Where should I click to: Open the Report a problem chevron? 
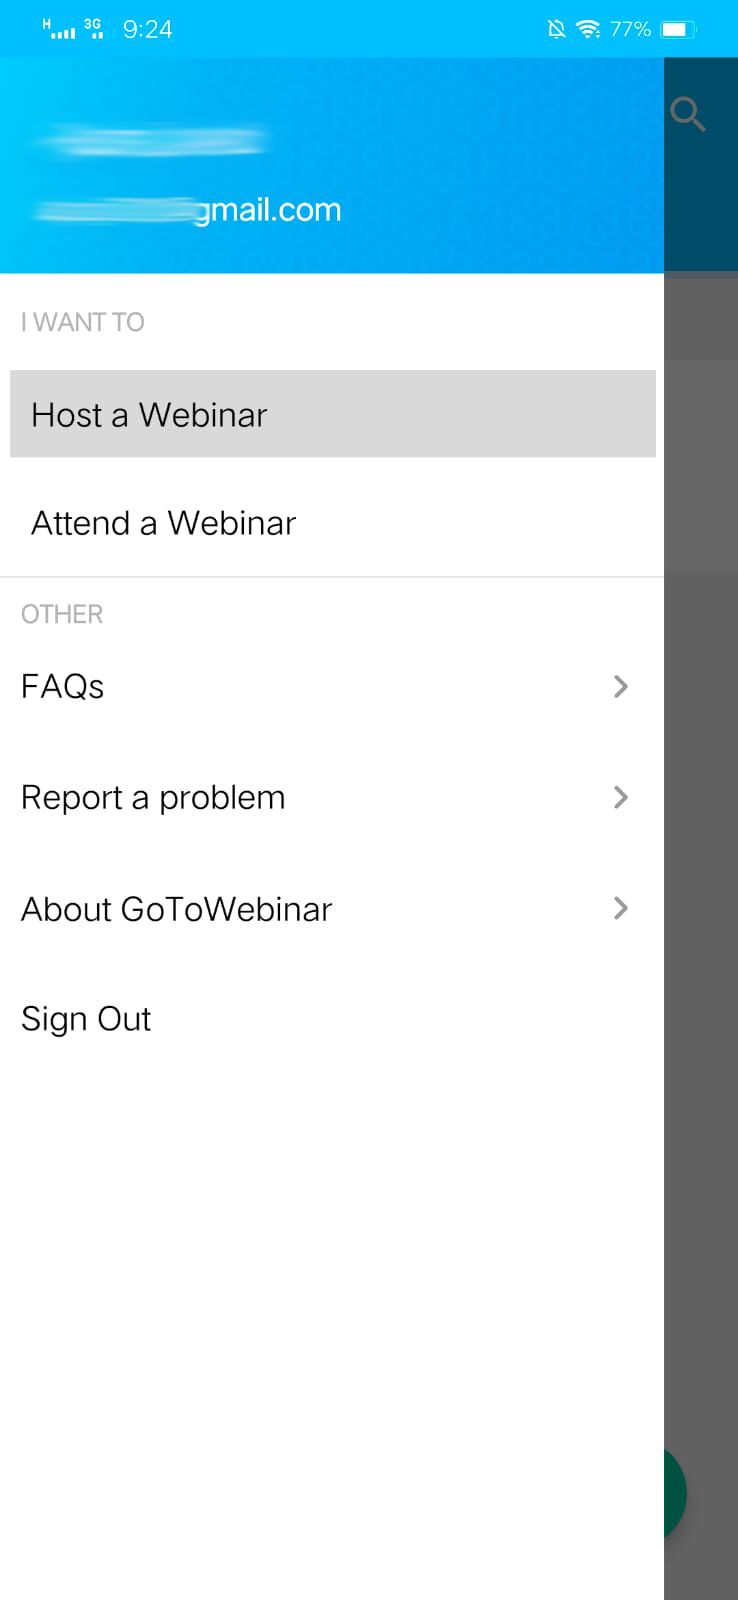[x=620, y=797]
